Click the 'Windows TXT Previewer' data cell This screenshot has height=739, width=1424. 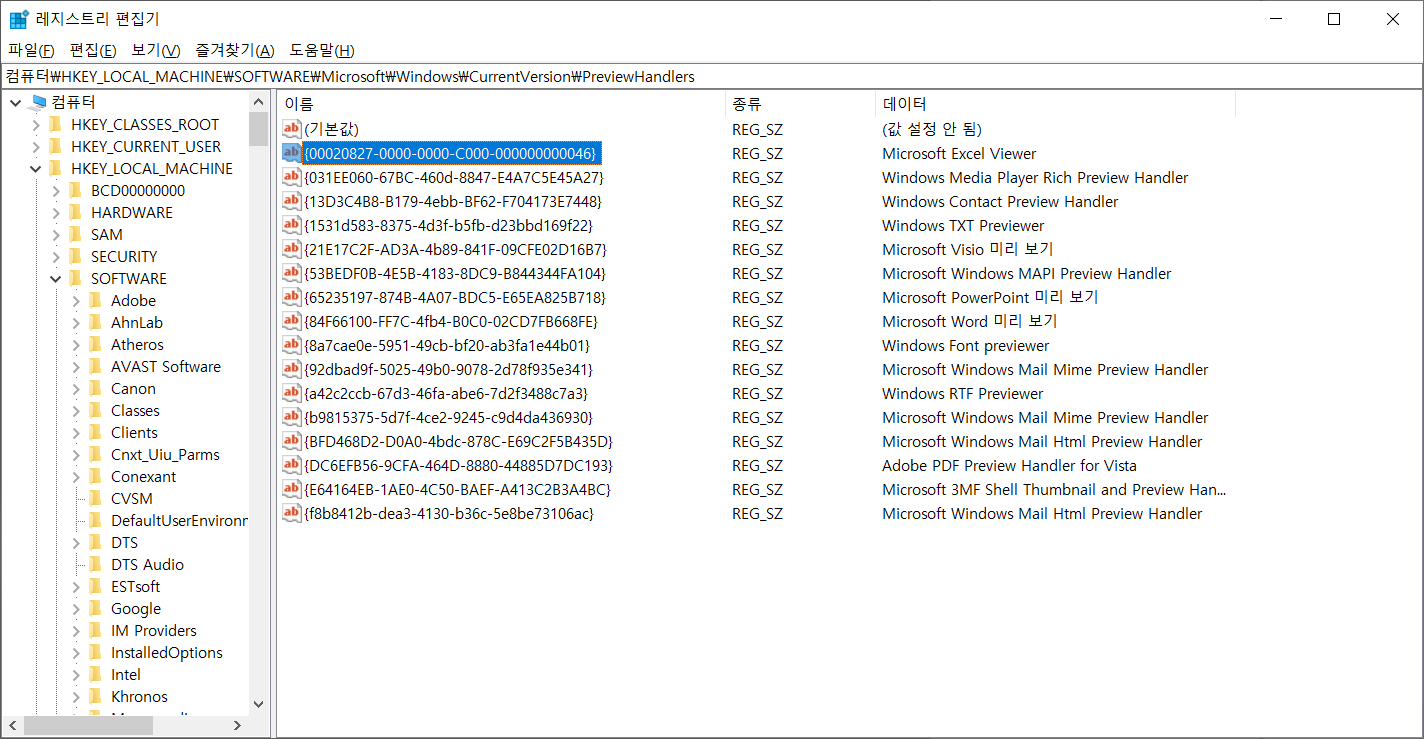point(963,225)
